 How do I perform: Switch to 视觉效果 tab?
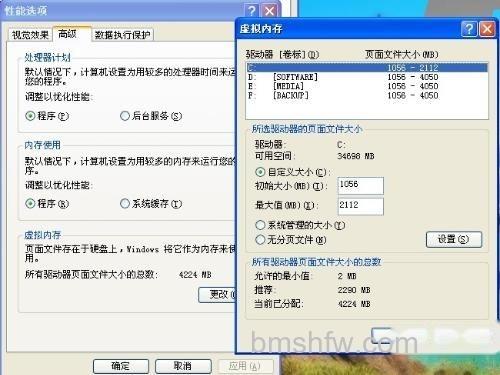(30, 35)
